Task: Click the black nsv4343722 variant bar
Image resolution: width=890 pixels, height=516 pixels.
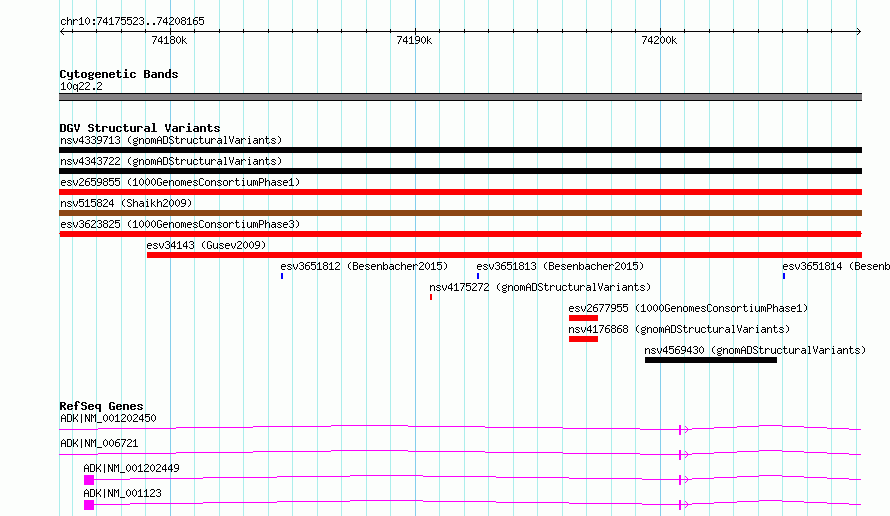Action: point(460,171)
